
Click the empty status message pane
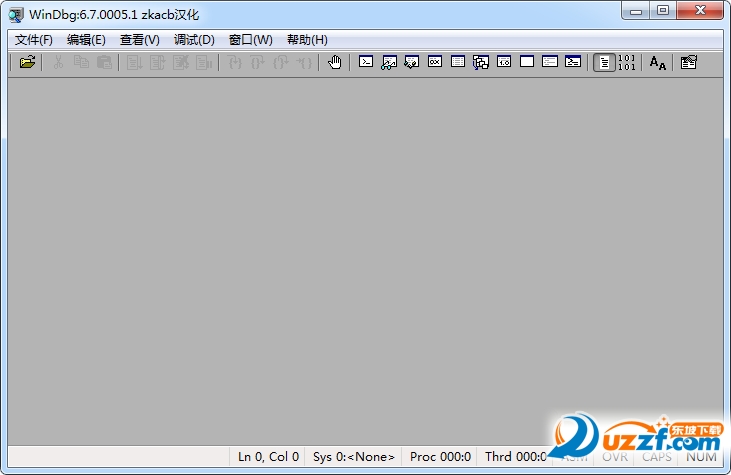pos(118,457)
